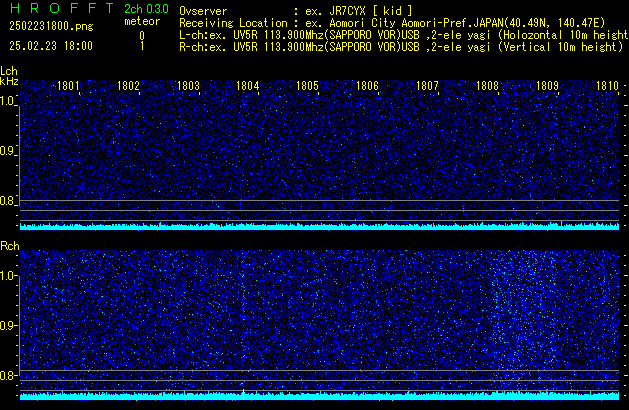Viewport: 629px width, 410px height.
Task: Click the Lch 0.8 kHz axis label
Action: click(8, 201)
